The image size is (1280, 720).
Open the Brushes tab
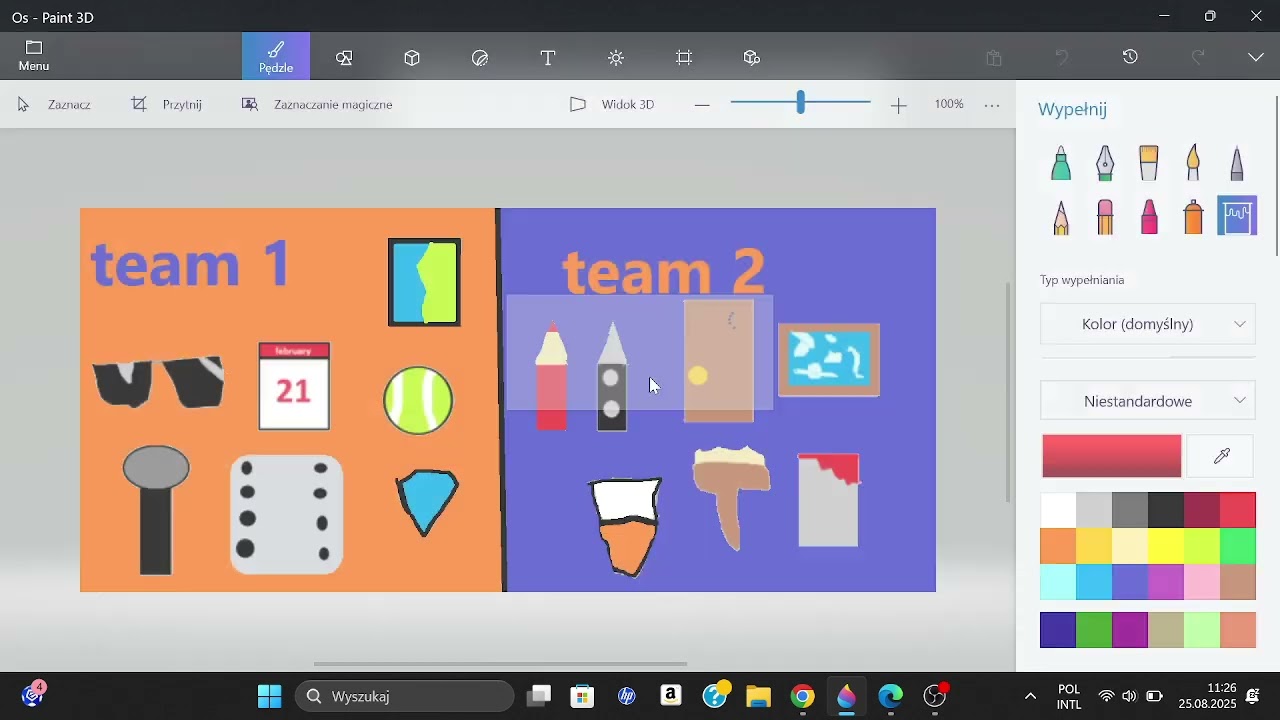click(x=276, y=57)
